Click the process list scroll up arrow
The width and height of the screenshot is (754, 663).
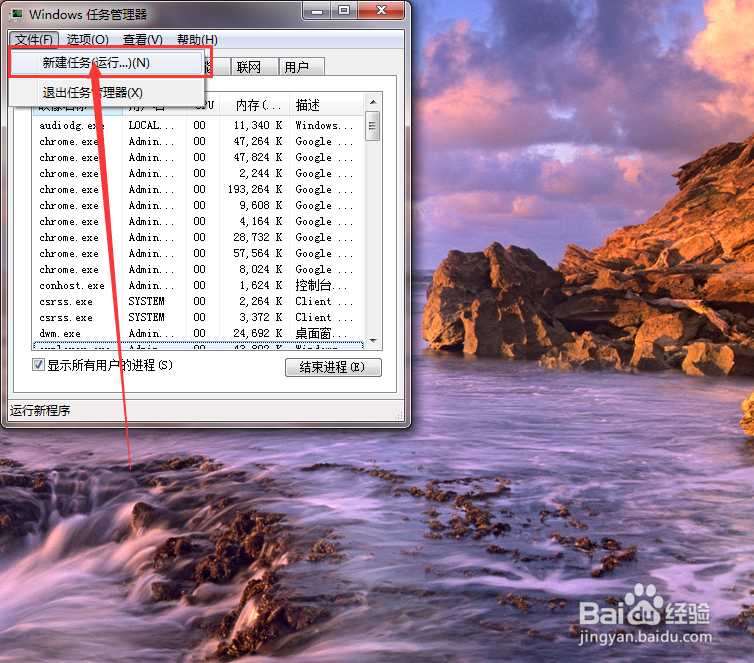(x=373, y=102)
